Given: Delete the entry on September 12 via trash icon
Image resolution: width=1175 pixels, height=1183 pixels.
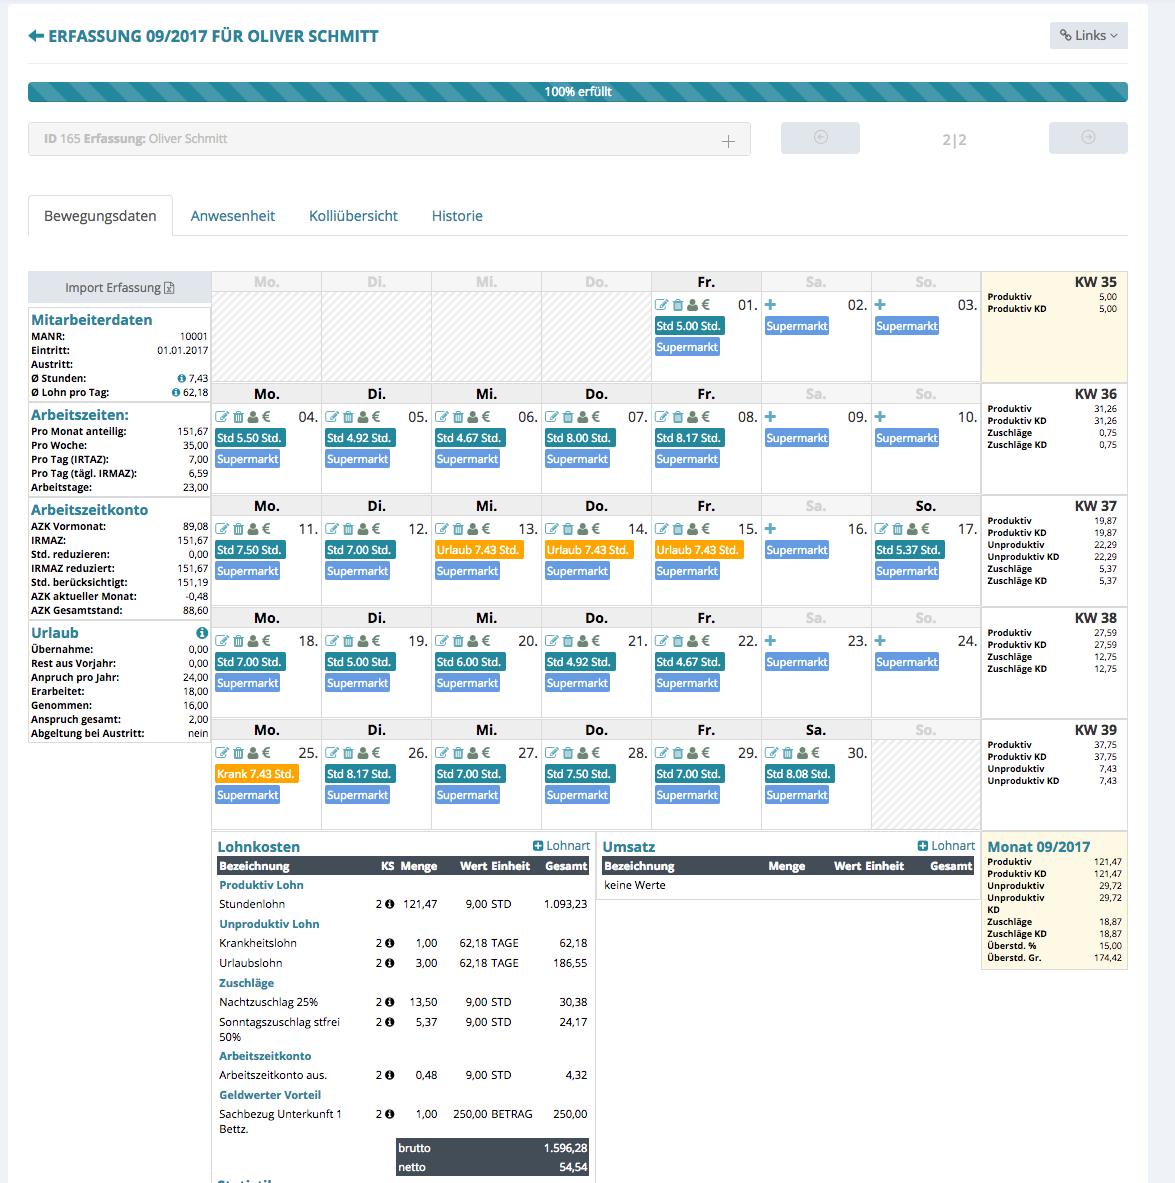Looking at the screenshot, I should point(348,529).
